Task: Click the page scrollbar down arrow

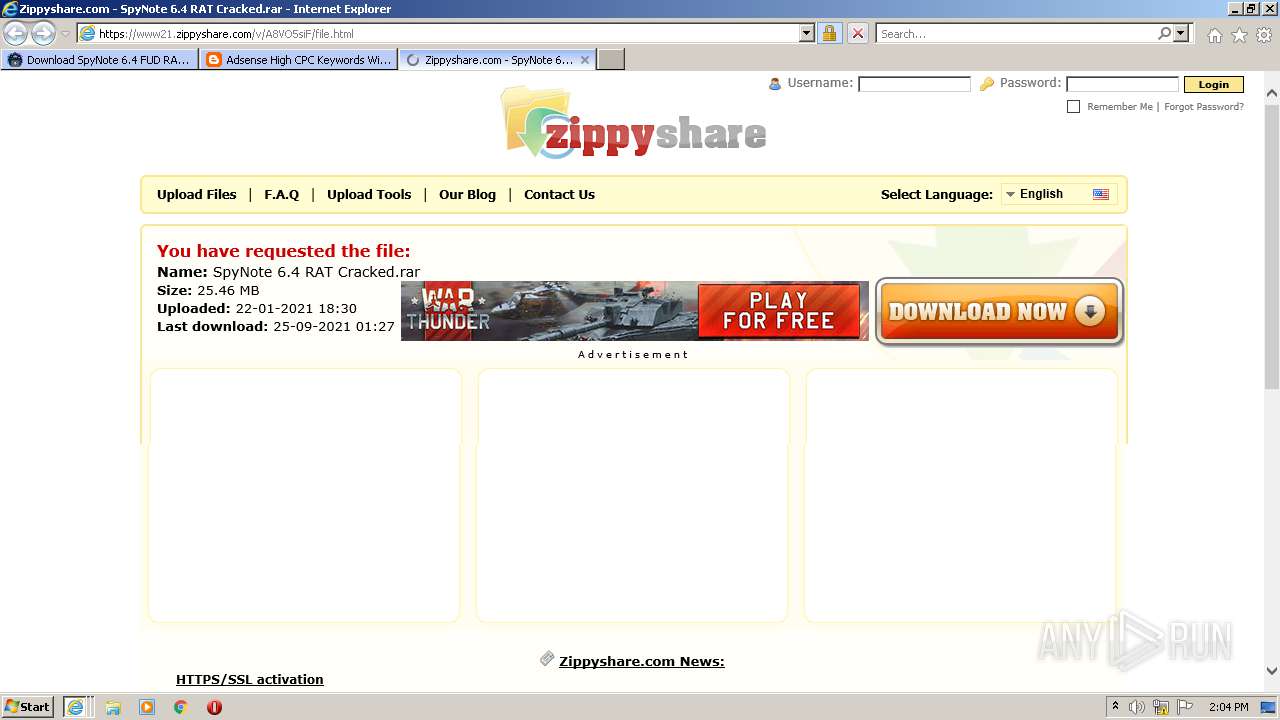Action: [1271, 671]
